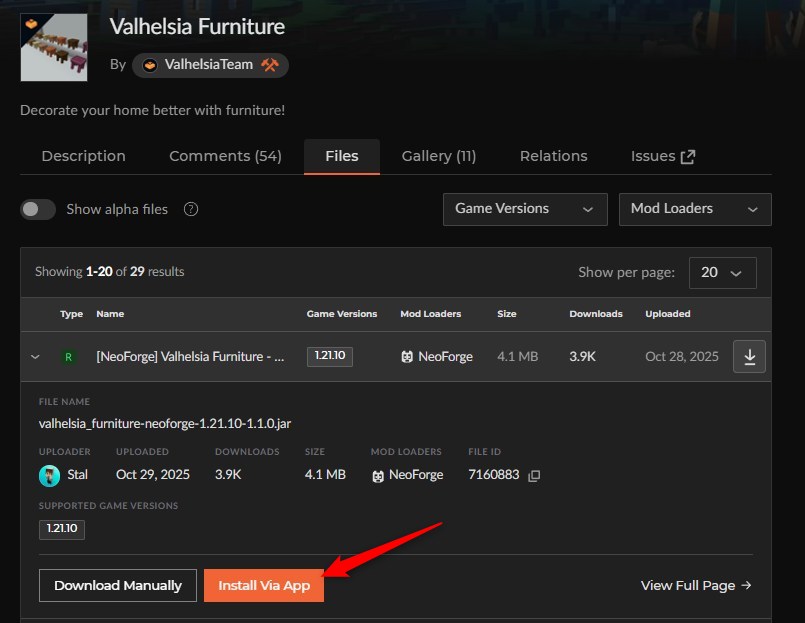Click the Valhelsia Furniture project thumbnail
Screen dimensions: 805x623
point(54,47)
